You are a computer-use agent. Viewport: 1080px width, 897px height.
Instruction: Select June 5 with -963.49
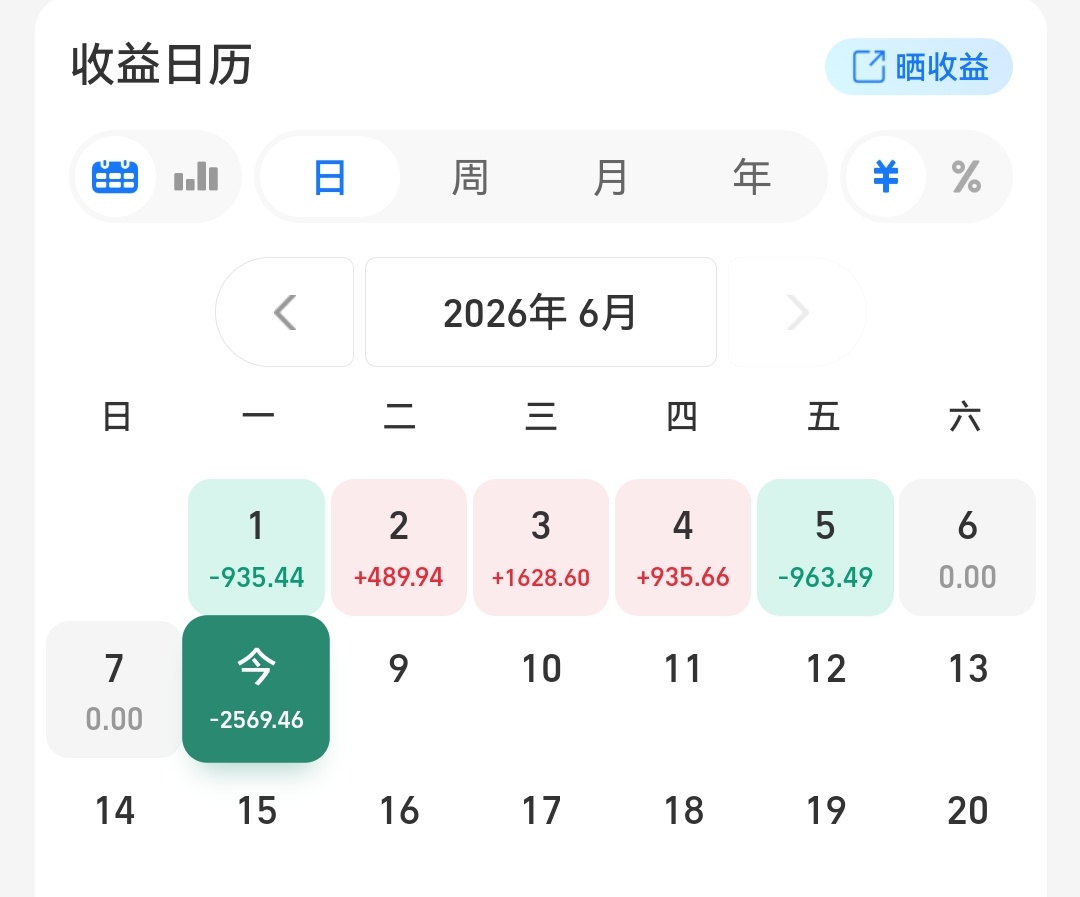pyautogui.click(x=825, y=547)
